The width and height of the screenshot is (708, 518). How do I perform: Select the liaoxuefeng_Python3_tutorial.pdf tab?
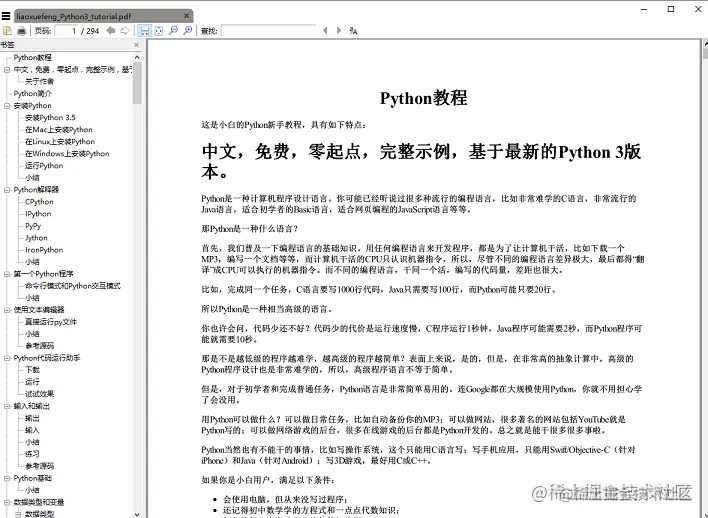click(104, 16)
